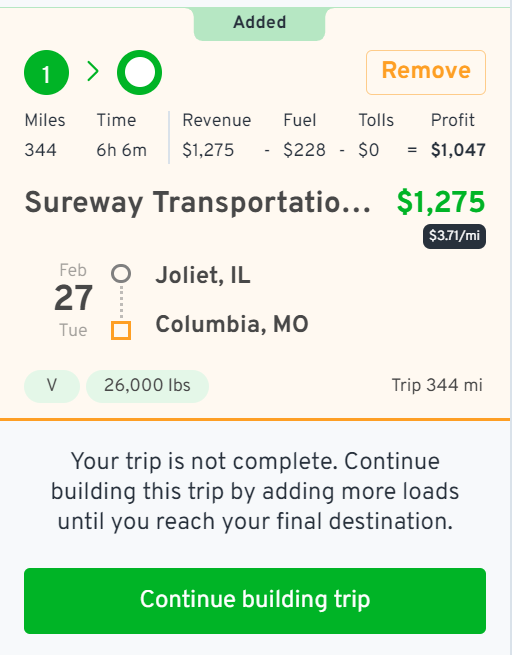The width and height of the screenshot is (512, 655).
Task: Select the empty next-load circle
Action: (x=139, y=73)
